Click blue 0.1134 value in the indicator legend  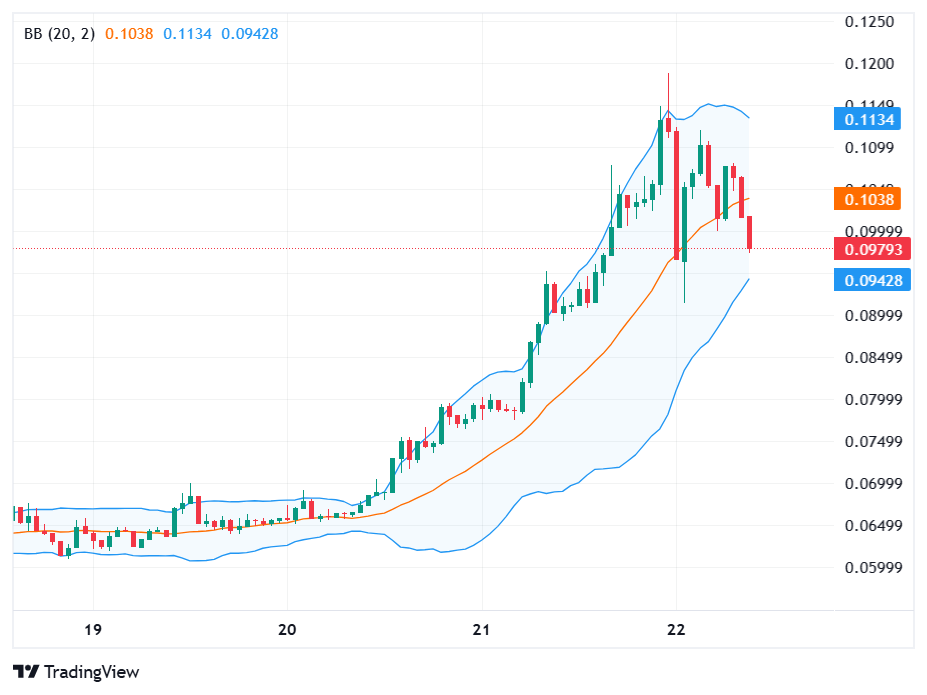(188, 33)
